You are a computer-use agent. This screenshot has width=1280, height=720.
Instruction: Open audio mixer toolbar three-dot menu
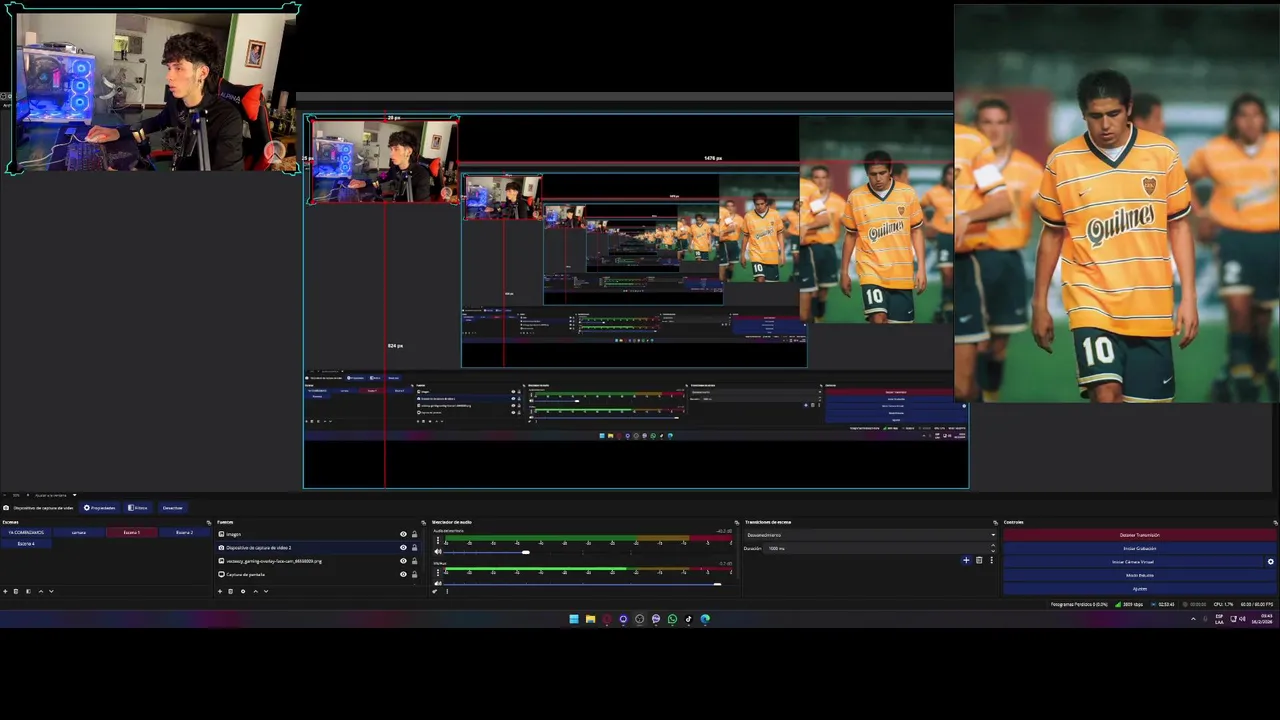pyautogui.click(x=447, y=591)
